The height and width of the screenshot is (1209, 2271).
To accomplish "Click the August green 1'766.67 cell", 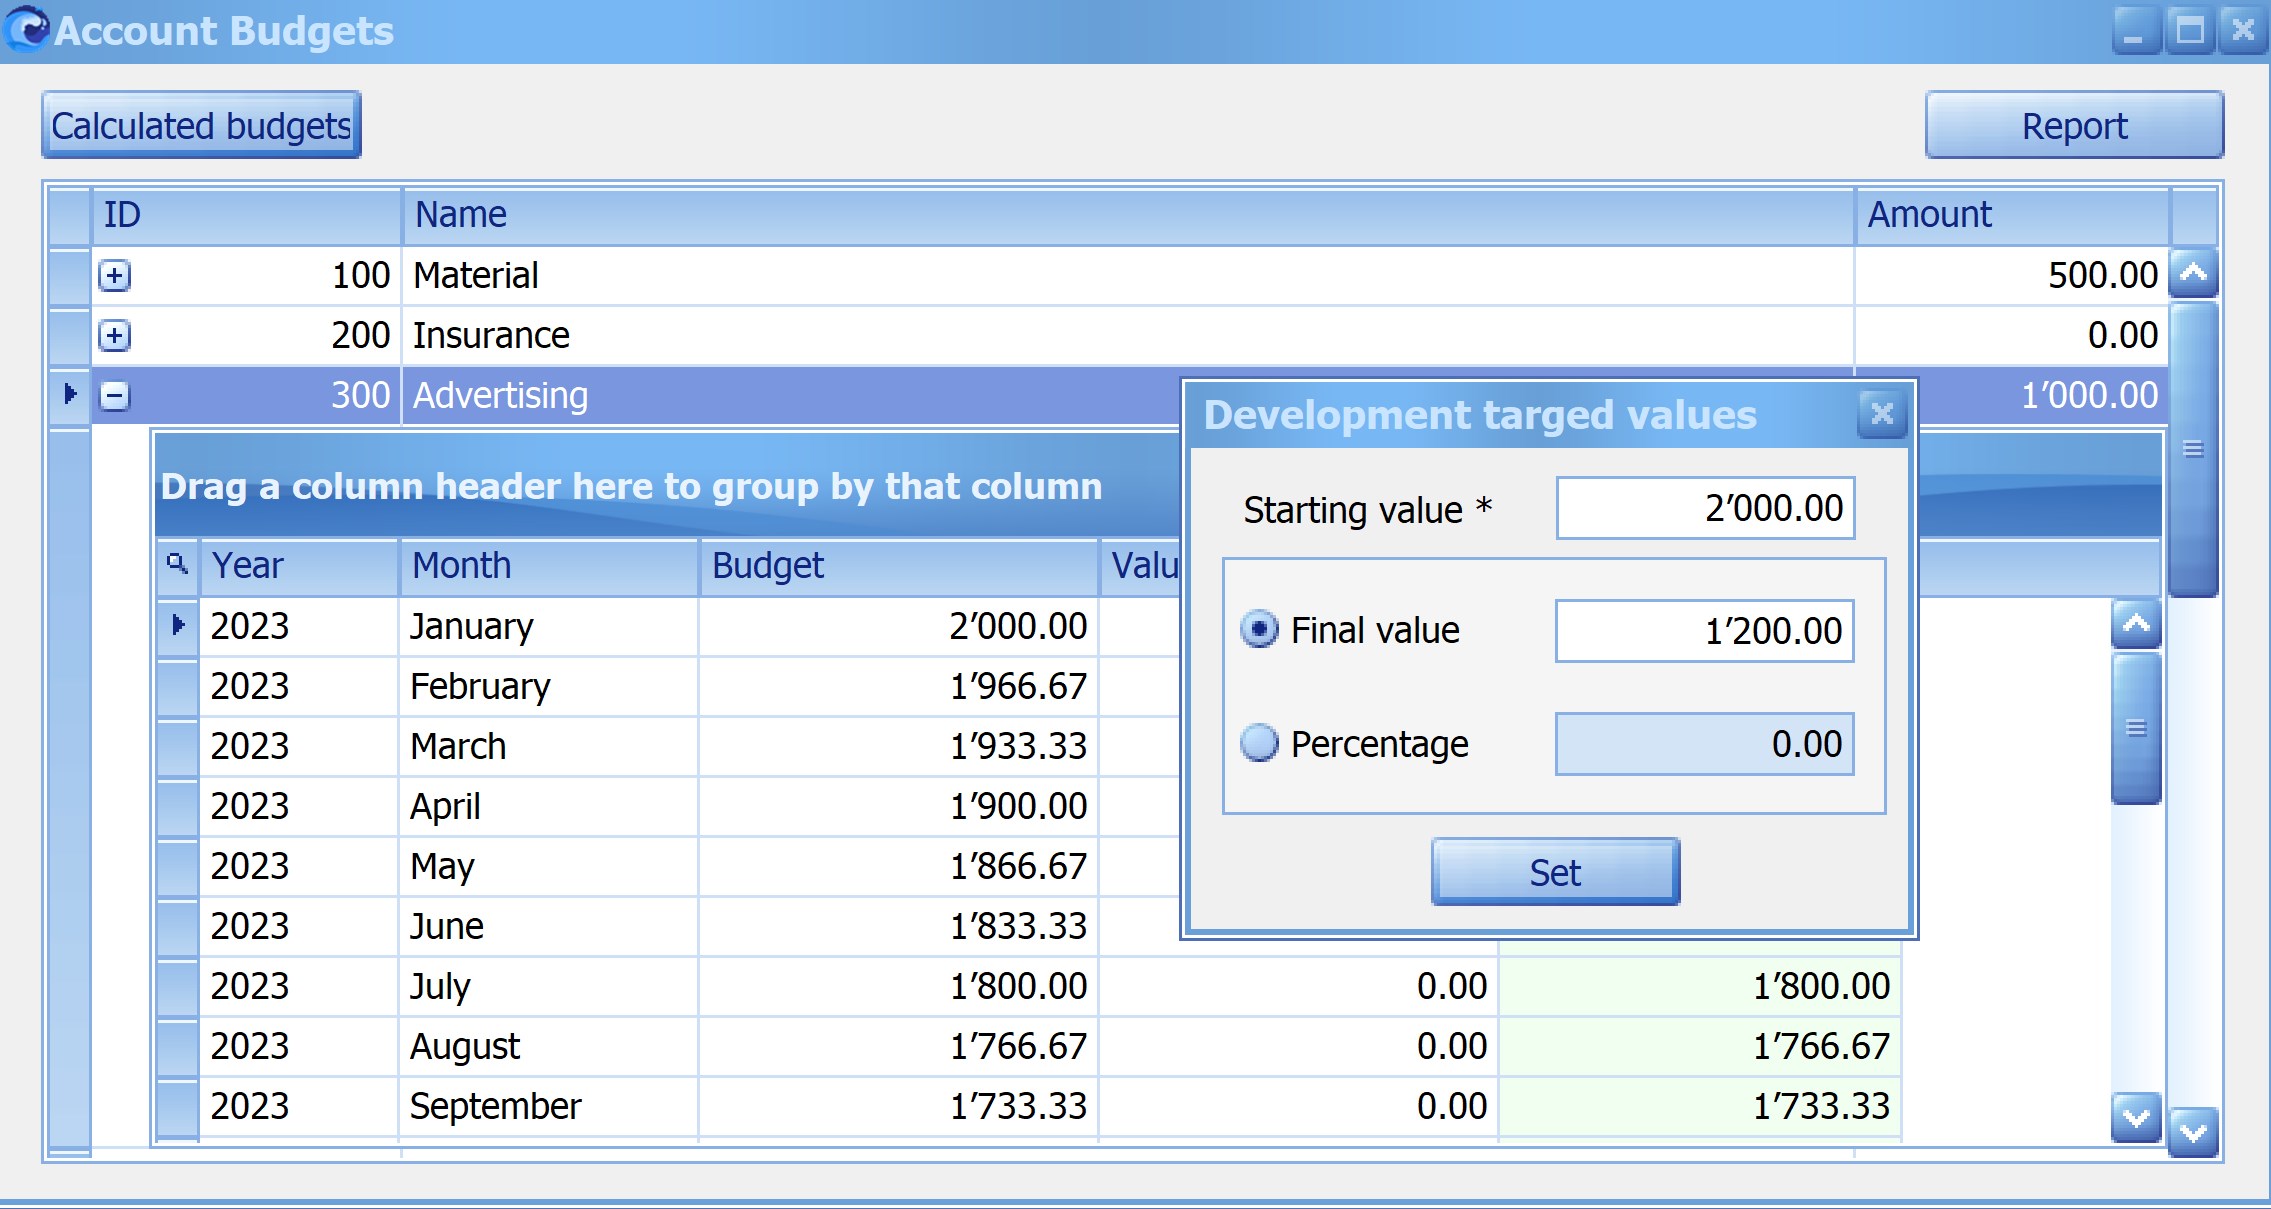I will click(1700, 1046).
